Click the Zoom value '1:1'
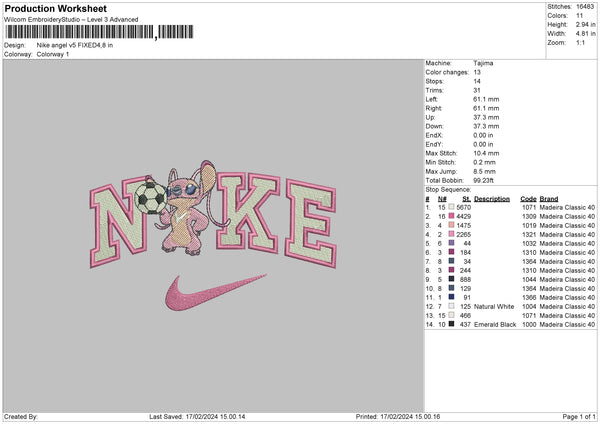The width and height of the screenshot is (600, 424). tap(580, 42)
